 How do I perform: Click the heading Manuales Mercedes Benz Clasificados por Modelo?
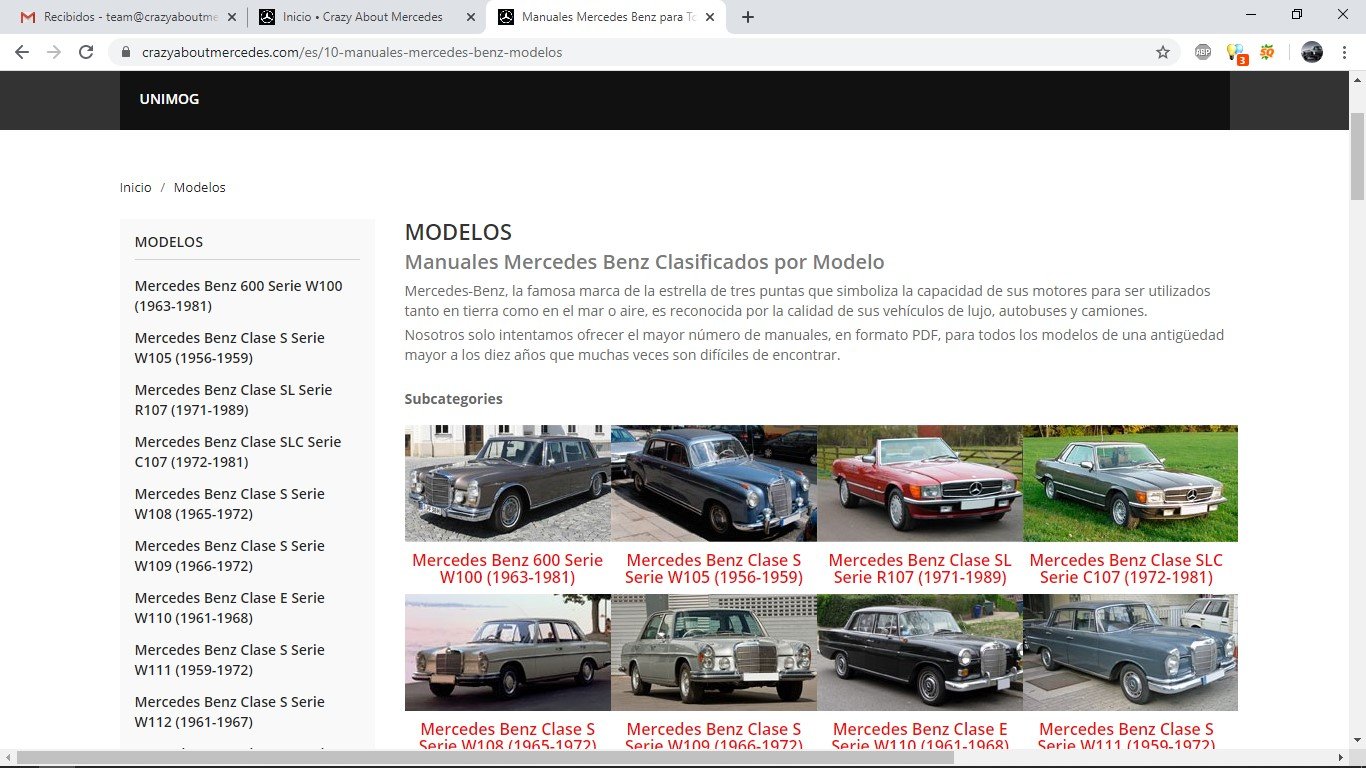644,262
